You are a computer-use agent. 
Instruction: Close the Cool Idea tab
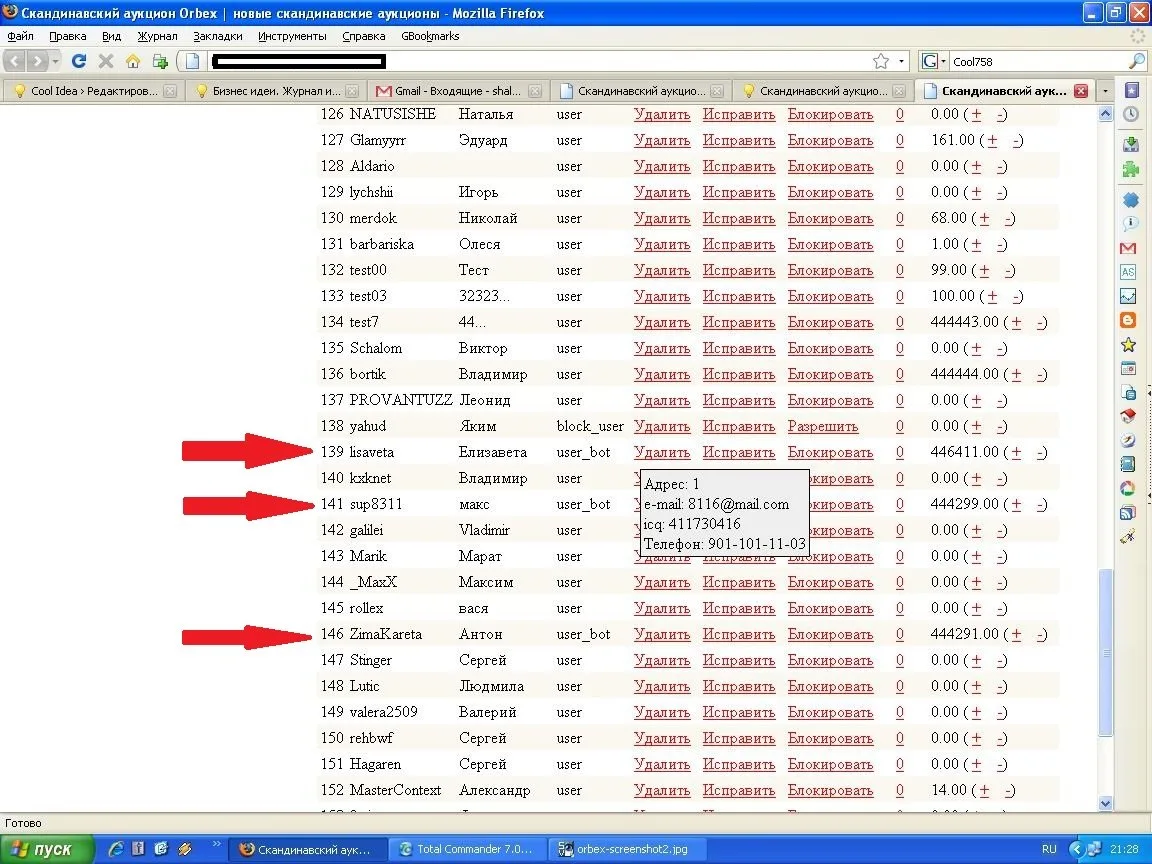pyautogui.click(x=170, y=91)
